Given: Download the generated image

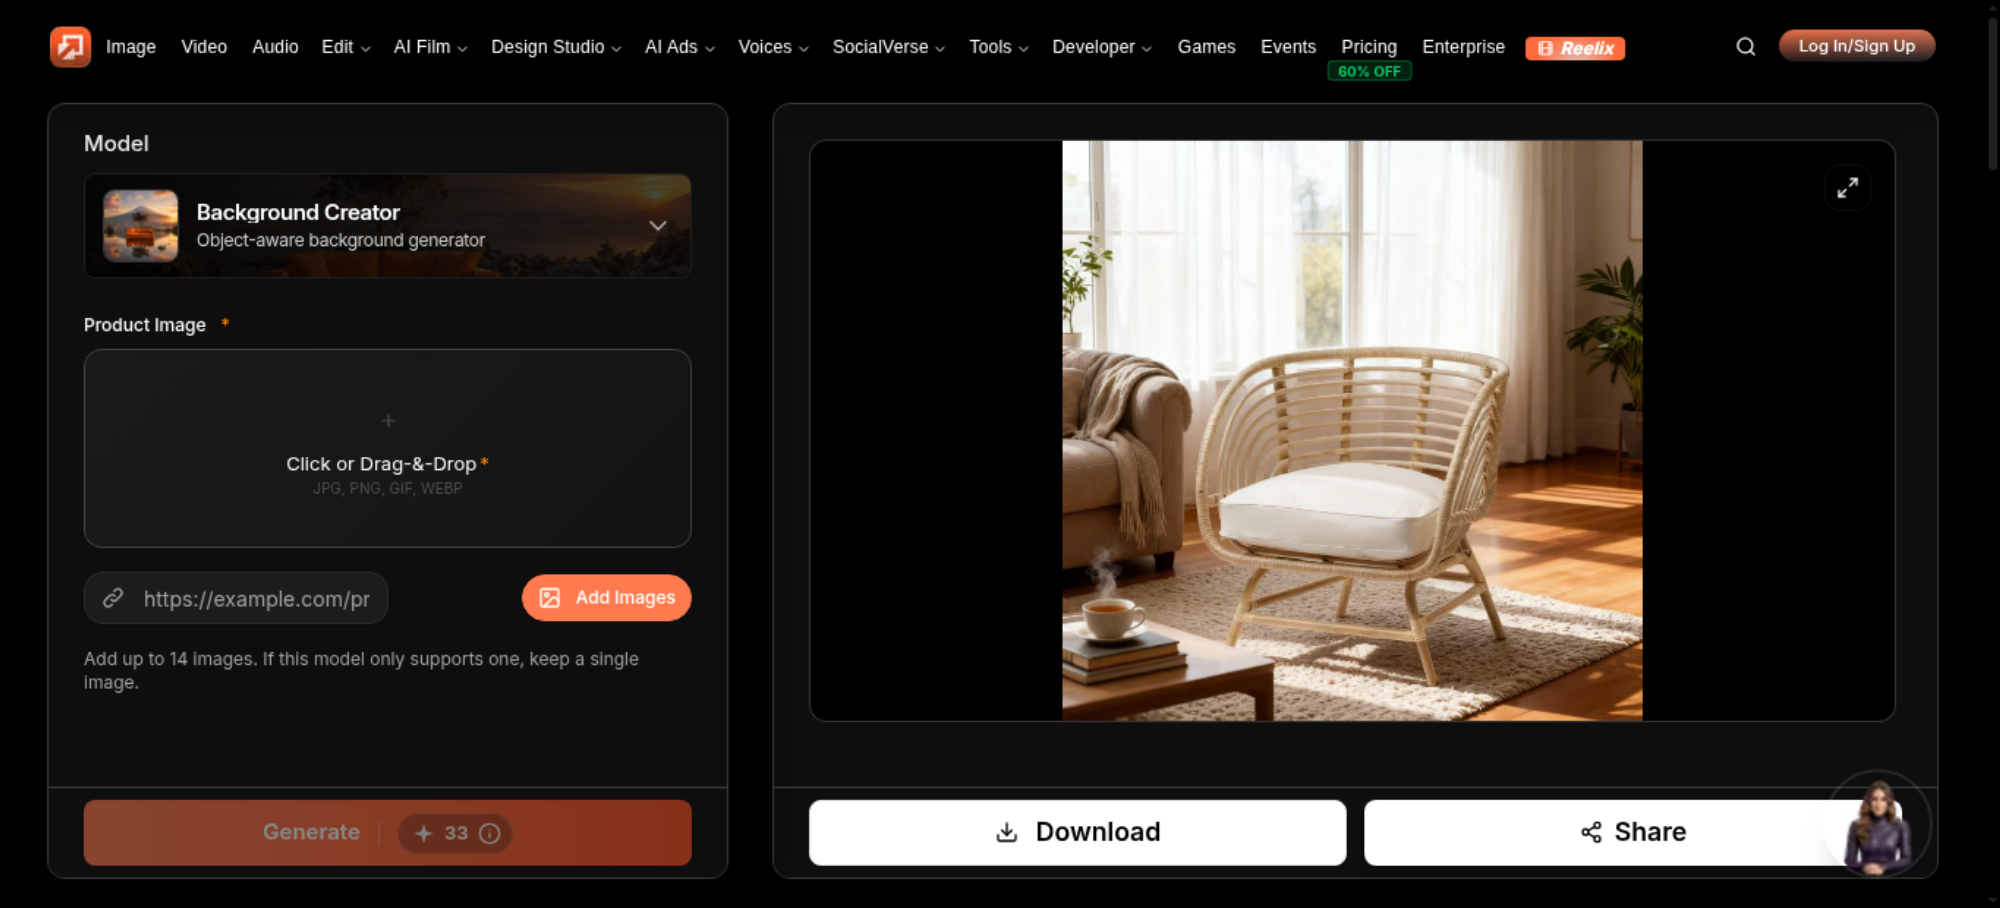Looking at the screenshot, I should (x=1078, y=833).
